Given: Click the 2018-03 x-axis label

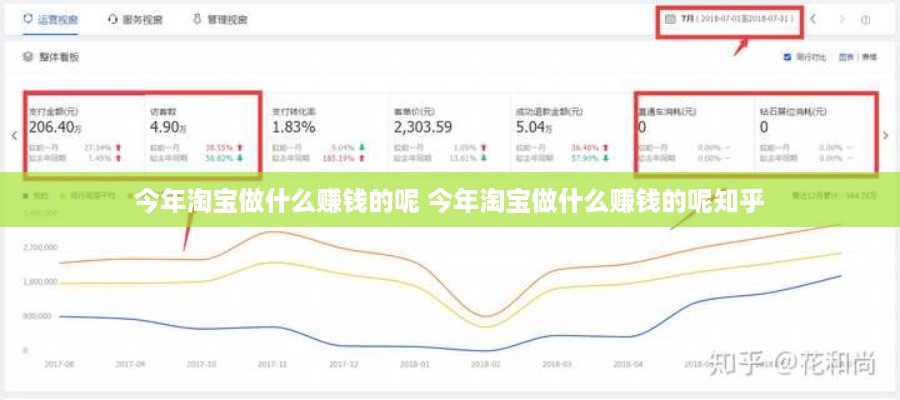Looking at the screenshot, I should 557,364.
